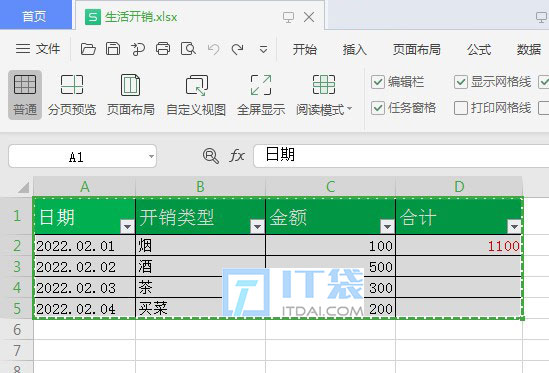This screenshot has height=373, width=549.
Task: Click the export to PDF icon
Action: tap(138, 49)
